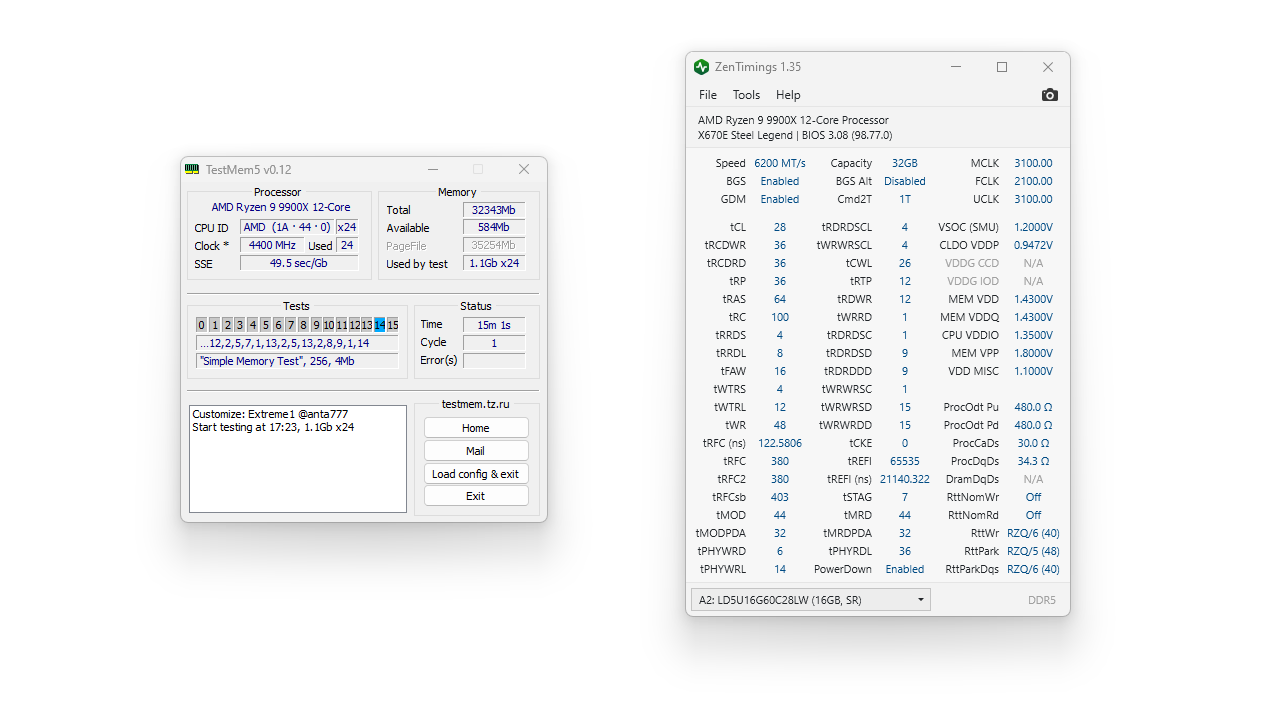This screenshot has width=1280, height=720.
Task: Click the Total memory 32343Mb field
Action: [494, 210]
